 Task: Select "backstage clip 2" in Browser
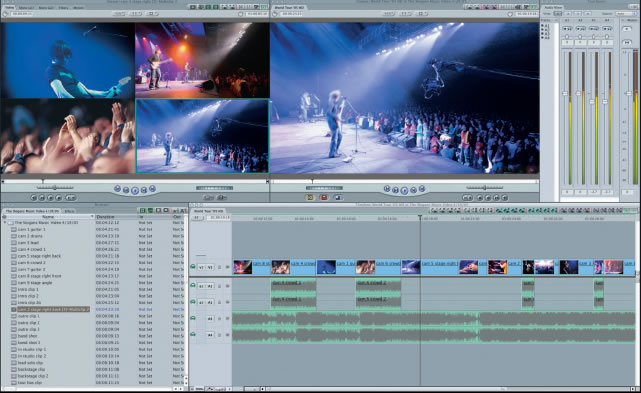[33, 376]
